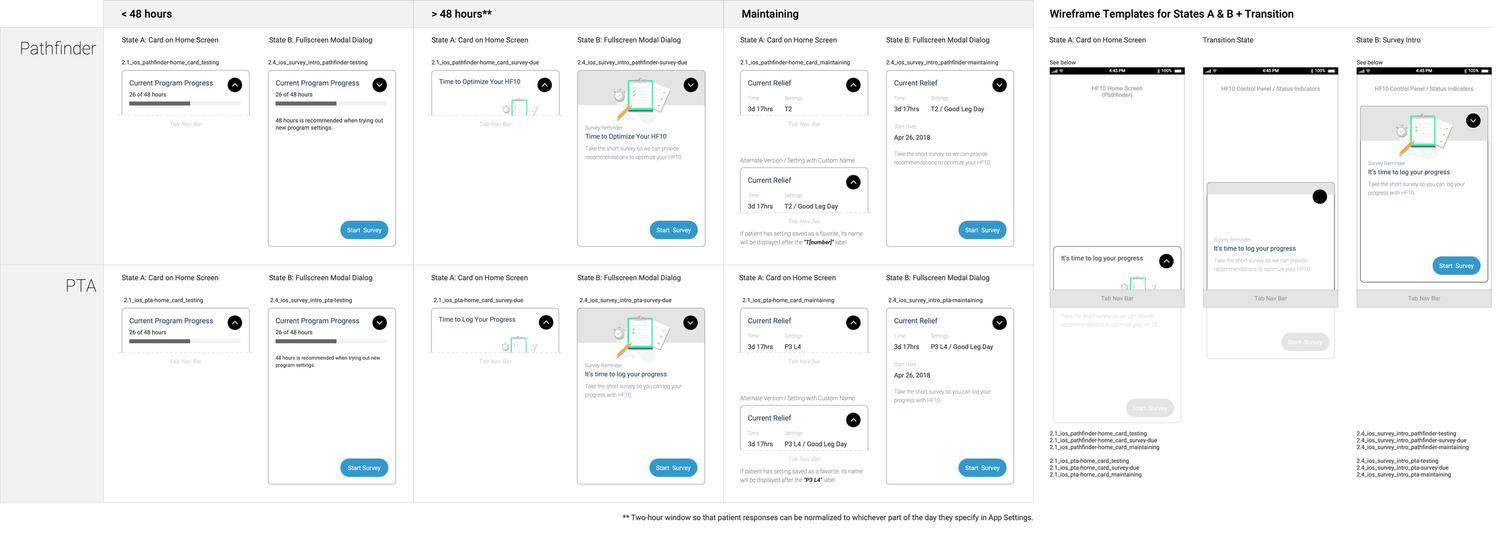Expand Pathfinder Current Program Progress home card chevron
Screen dimensions: 1500x535
click(x=234, y=85)
